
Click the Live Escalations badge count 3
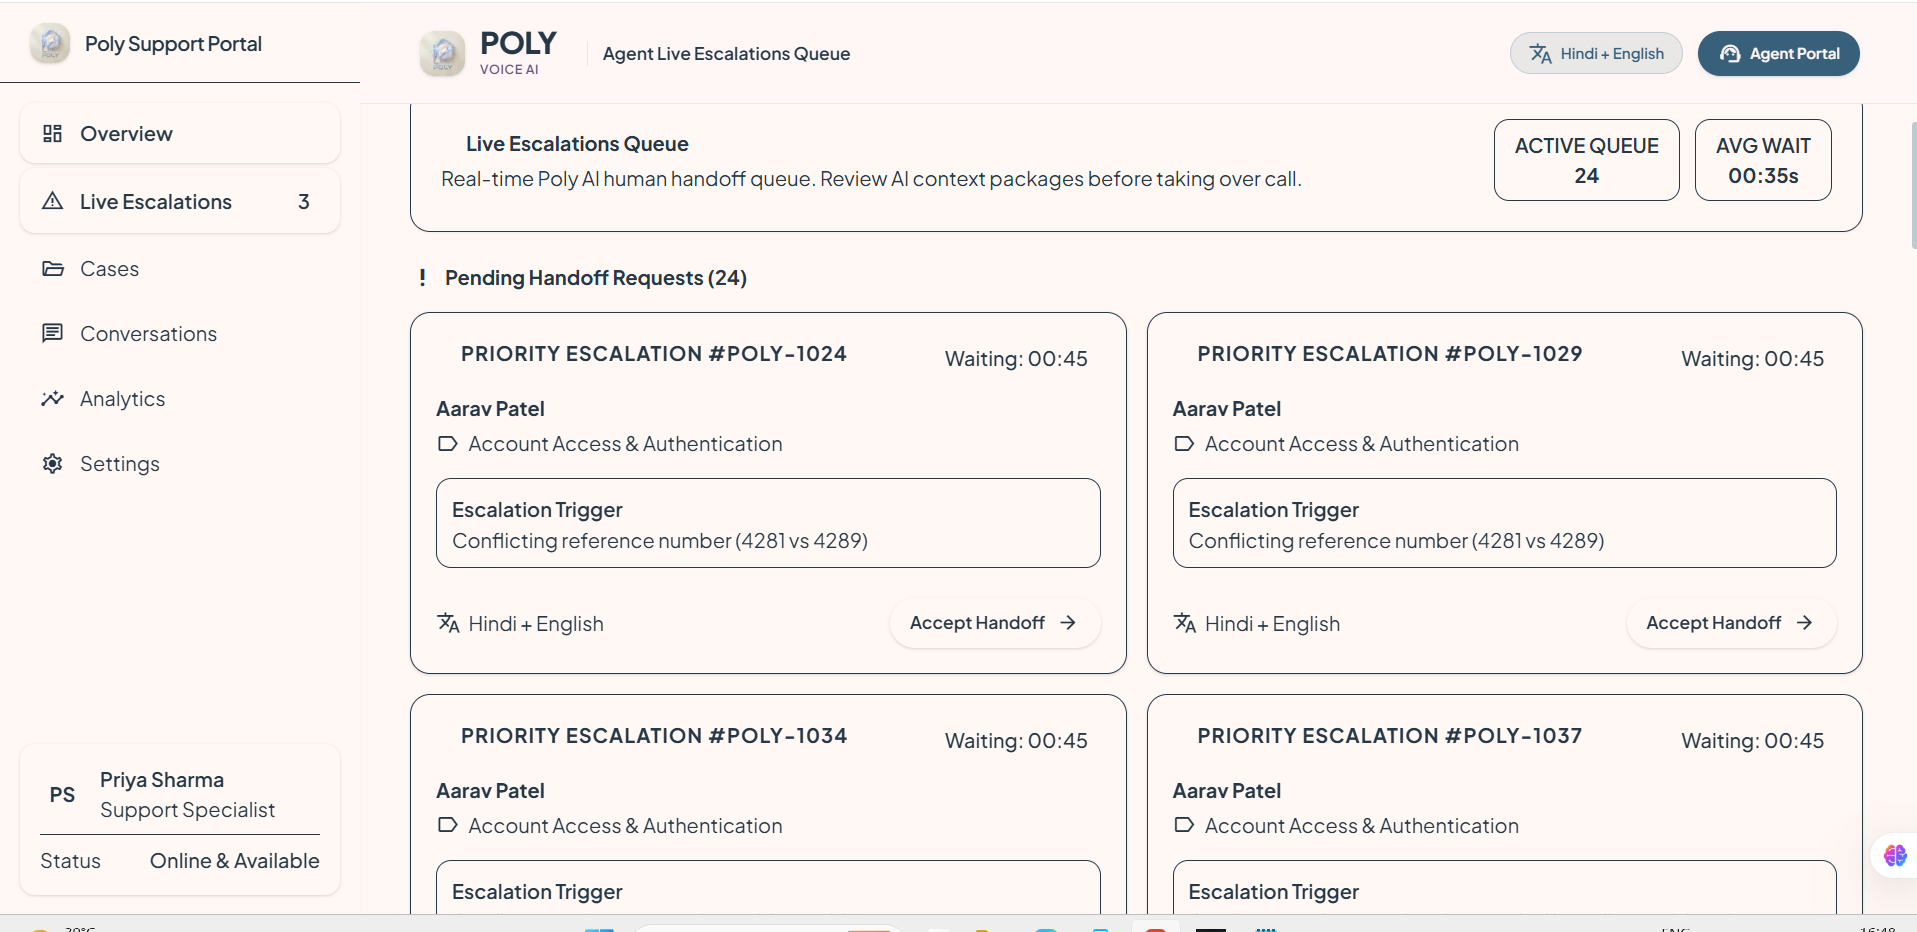(x=304, y=201)
